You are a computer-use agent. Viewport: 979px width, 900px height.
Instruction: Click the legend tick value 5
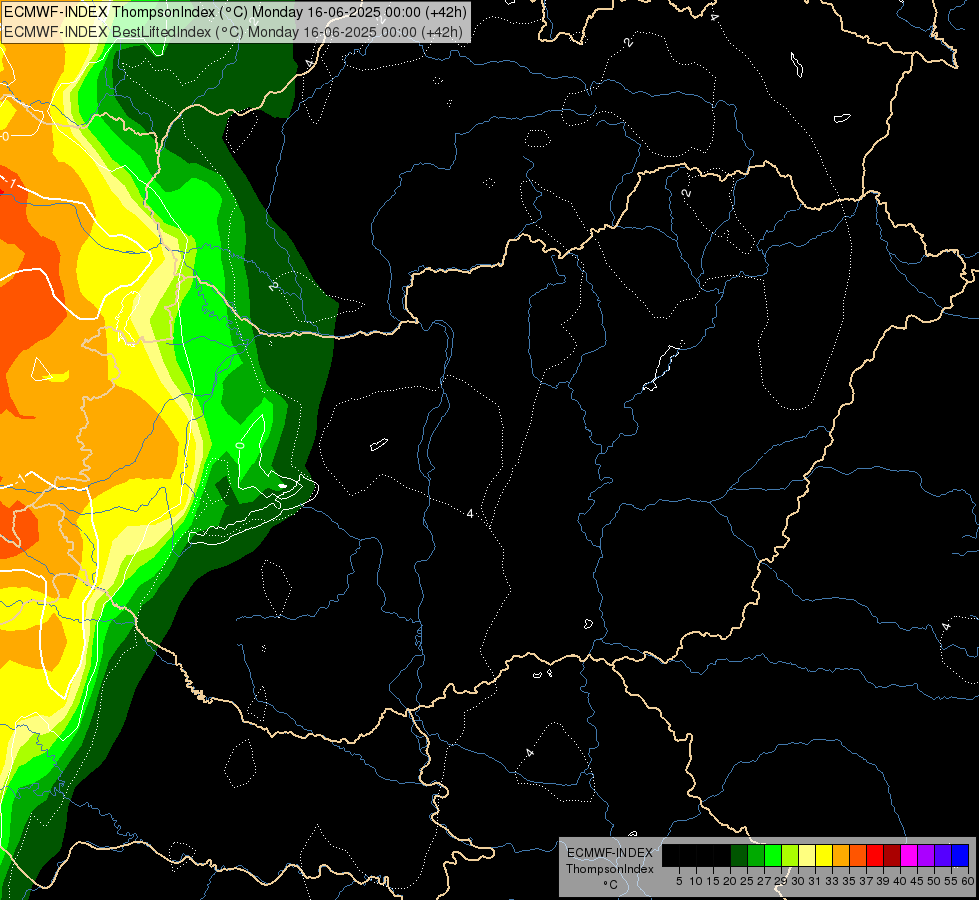point(679,881)
